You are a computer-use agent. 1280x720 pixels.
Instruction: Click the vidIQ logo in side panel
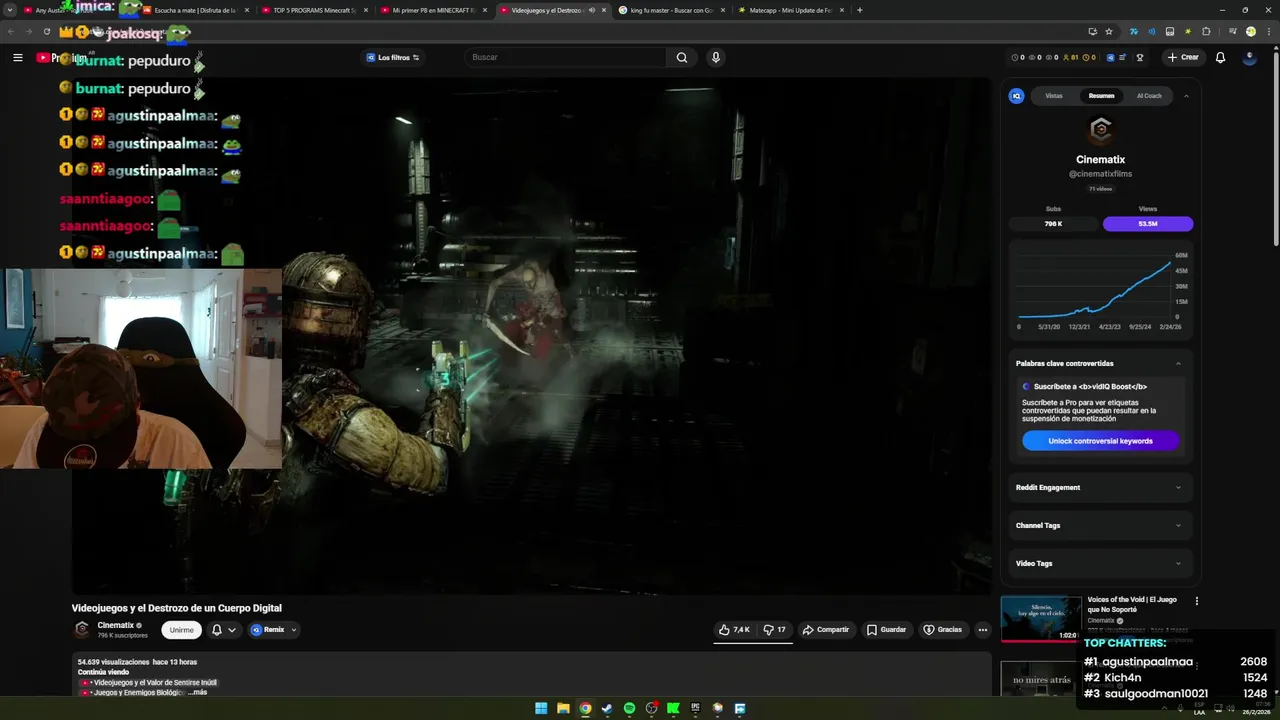(x=1016, y=96)
